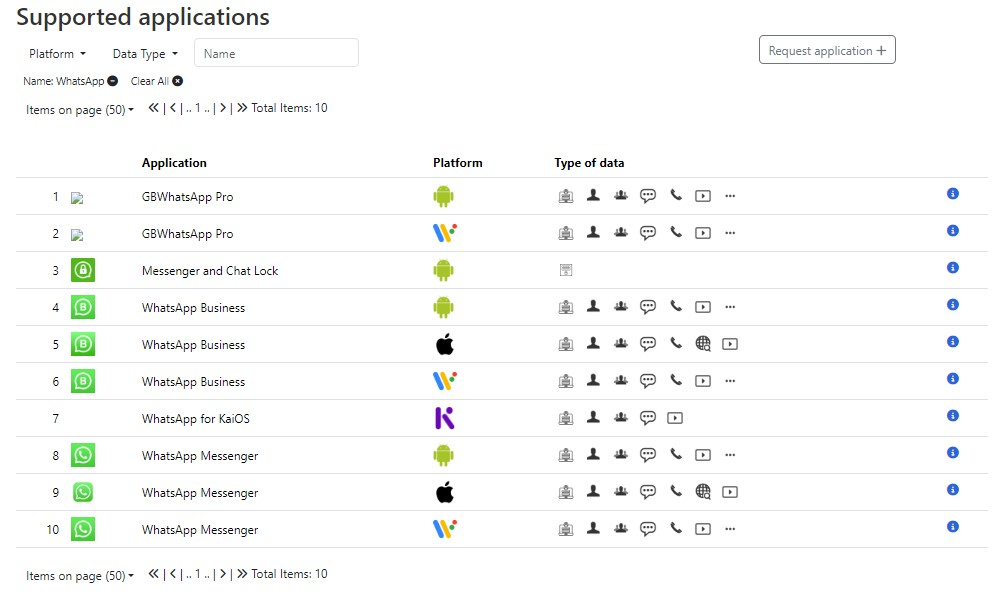Image resolution: width=1008 pixels, height=598 pixels.
Task: Click the ellipsis to show more data types for WhatsApp Messenger
Action: 730,455
